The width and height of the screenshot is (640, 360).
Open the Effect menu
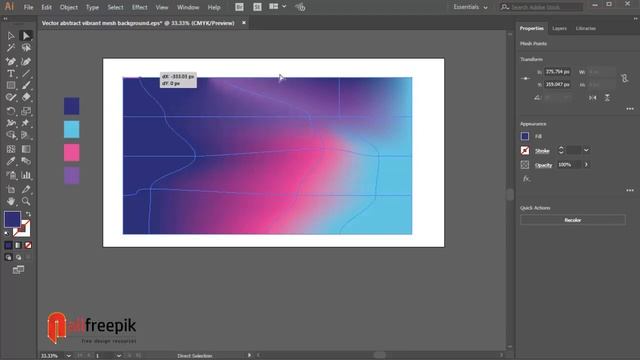pyautogui.click(x=139, y=7)
